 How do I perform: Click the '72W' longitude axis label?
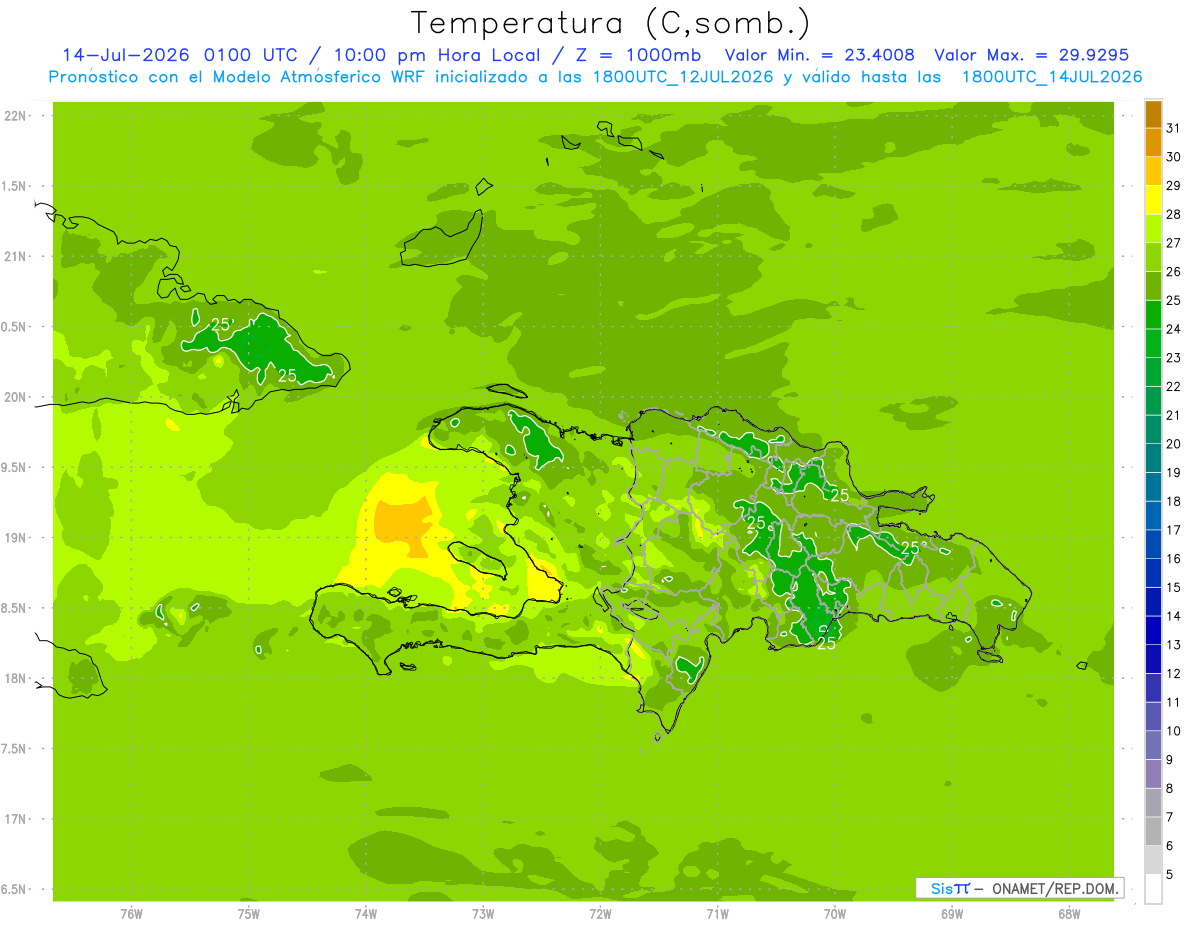600,914
